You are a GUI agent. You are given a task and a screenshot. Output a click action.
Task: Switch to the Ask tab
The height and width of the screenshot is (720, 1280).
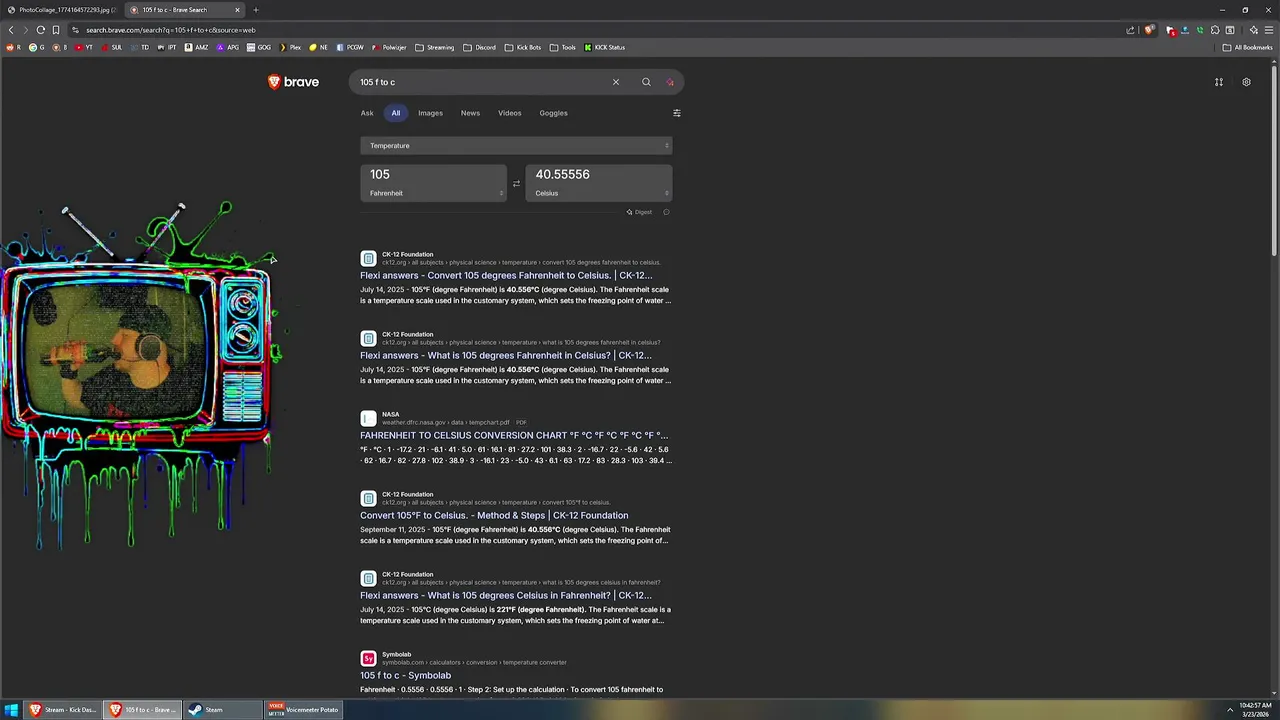pyautogui.click(x=367, y=113)
